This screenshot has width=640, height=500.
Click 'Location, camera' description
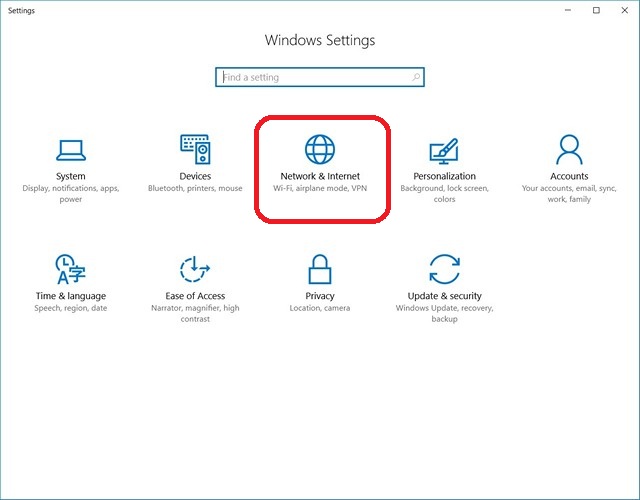click(320, 308)
